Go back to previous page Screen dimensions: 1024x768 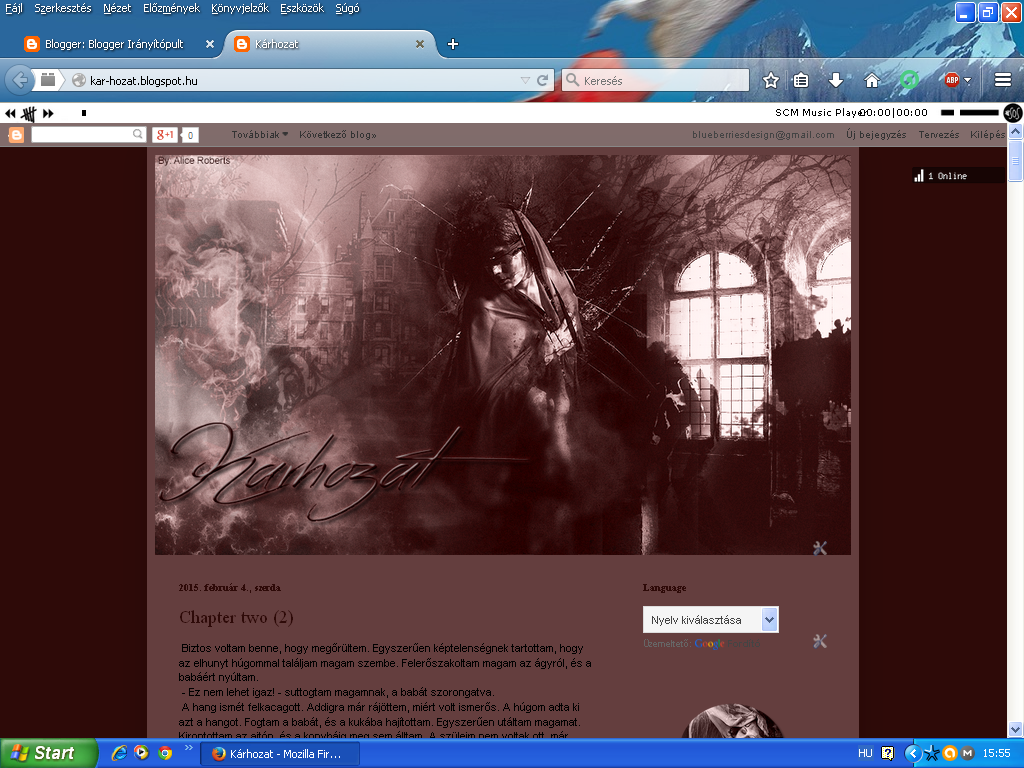[x=20, y=80]
